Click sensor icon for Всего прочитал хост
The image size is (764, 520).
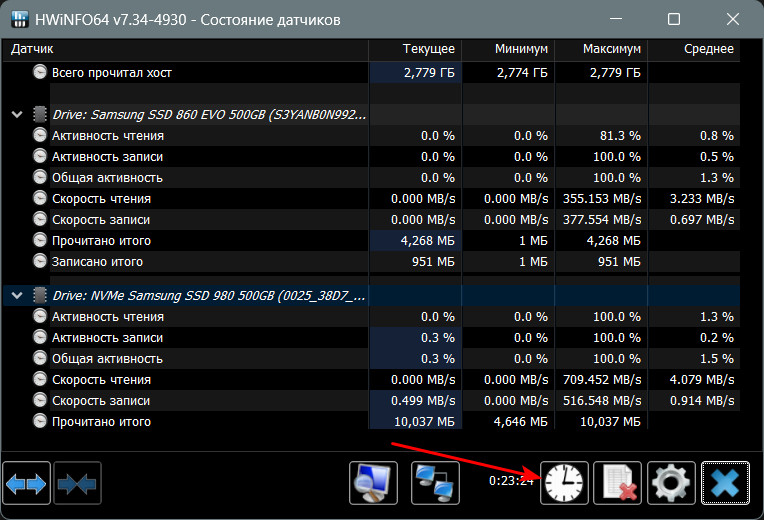pos(39,72)
